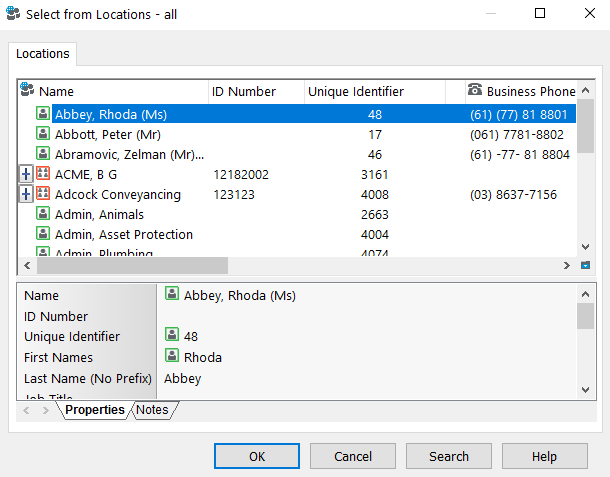Click the company icon for Adcock Conveyancing
610x477 pixels.
click(43, 194)
